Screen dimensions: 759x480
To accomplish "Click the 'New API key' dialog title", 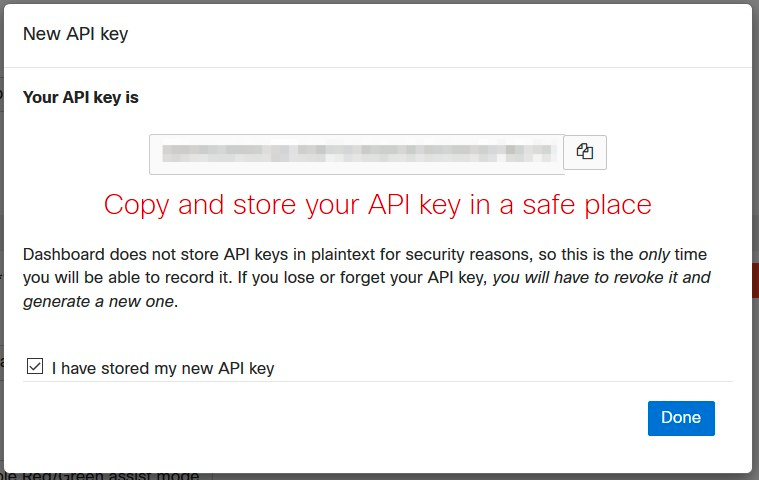I will tap(76, 34).
